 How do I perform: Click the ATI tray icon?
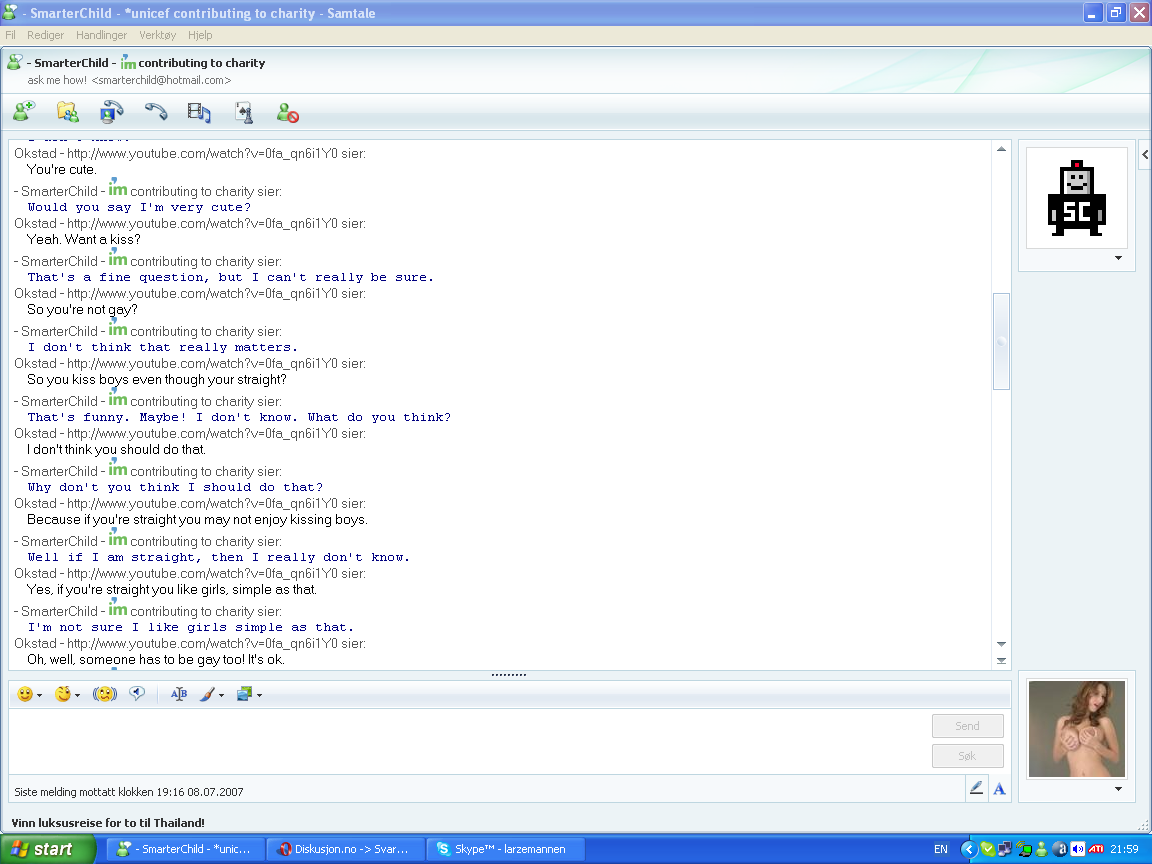pos(1096,849)
